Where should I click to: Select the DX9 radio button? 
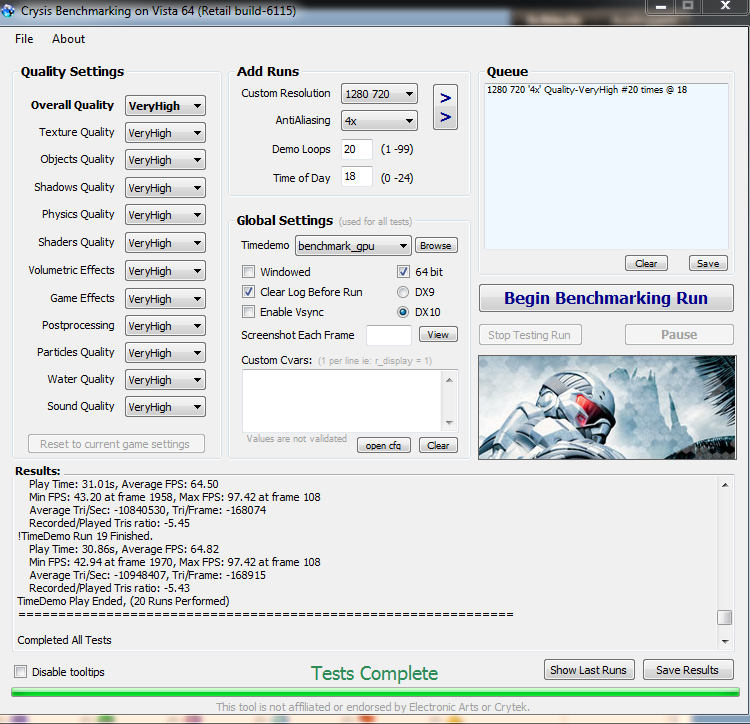[403, 292]
